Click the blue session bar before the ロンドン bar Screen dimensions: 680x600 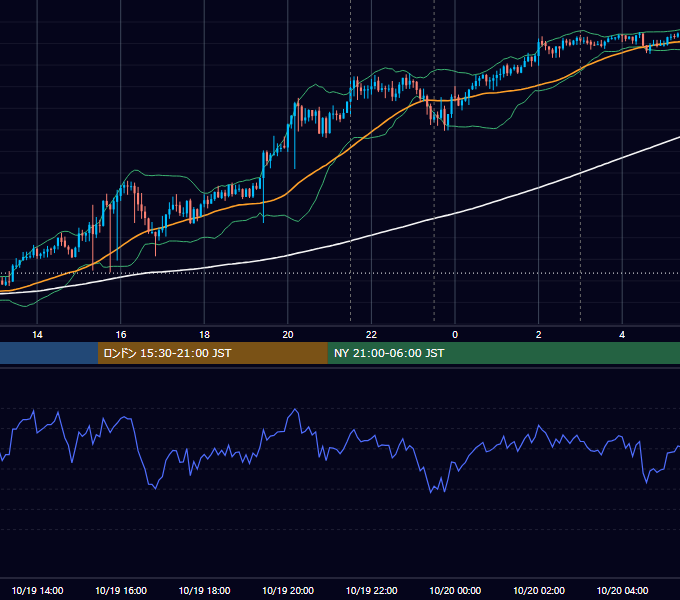(x=49, y=353)
